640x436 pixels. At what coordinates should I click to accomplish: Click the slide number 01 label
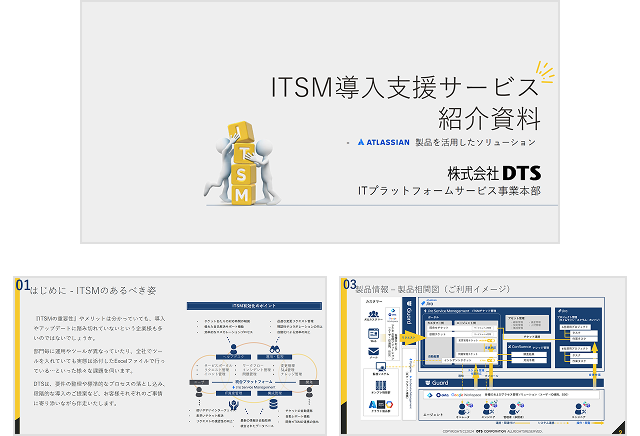22,286
